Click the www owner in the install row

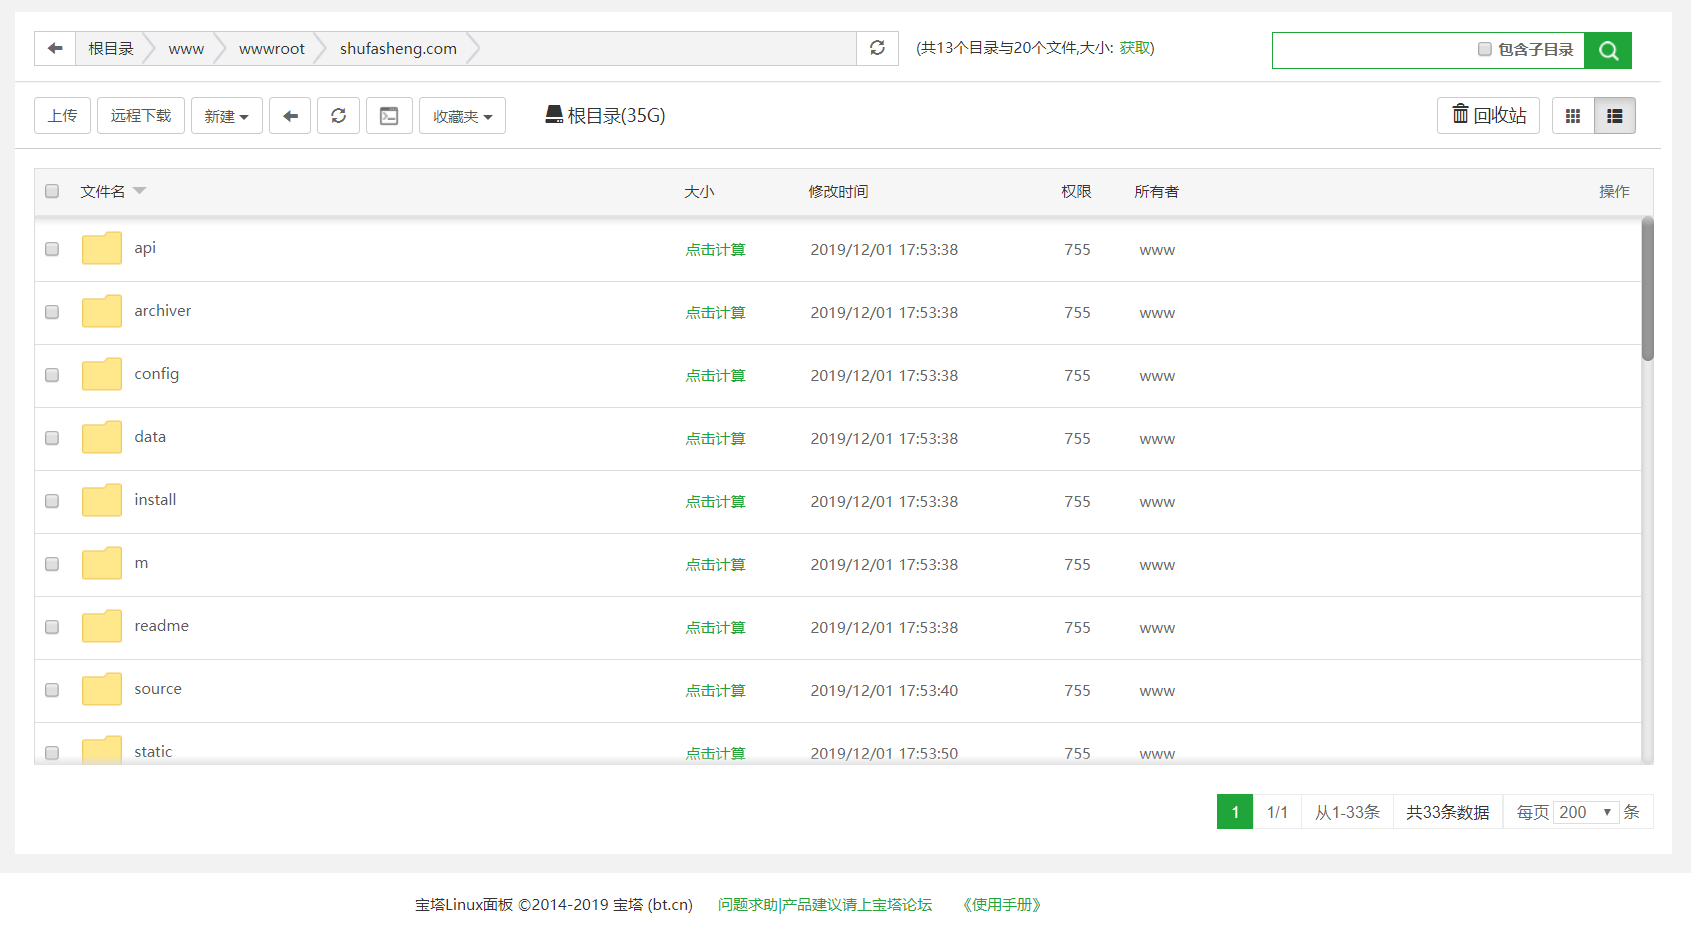pos(1157,502)
